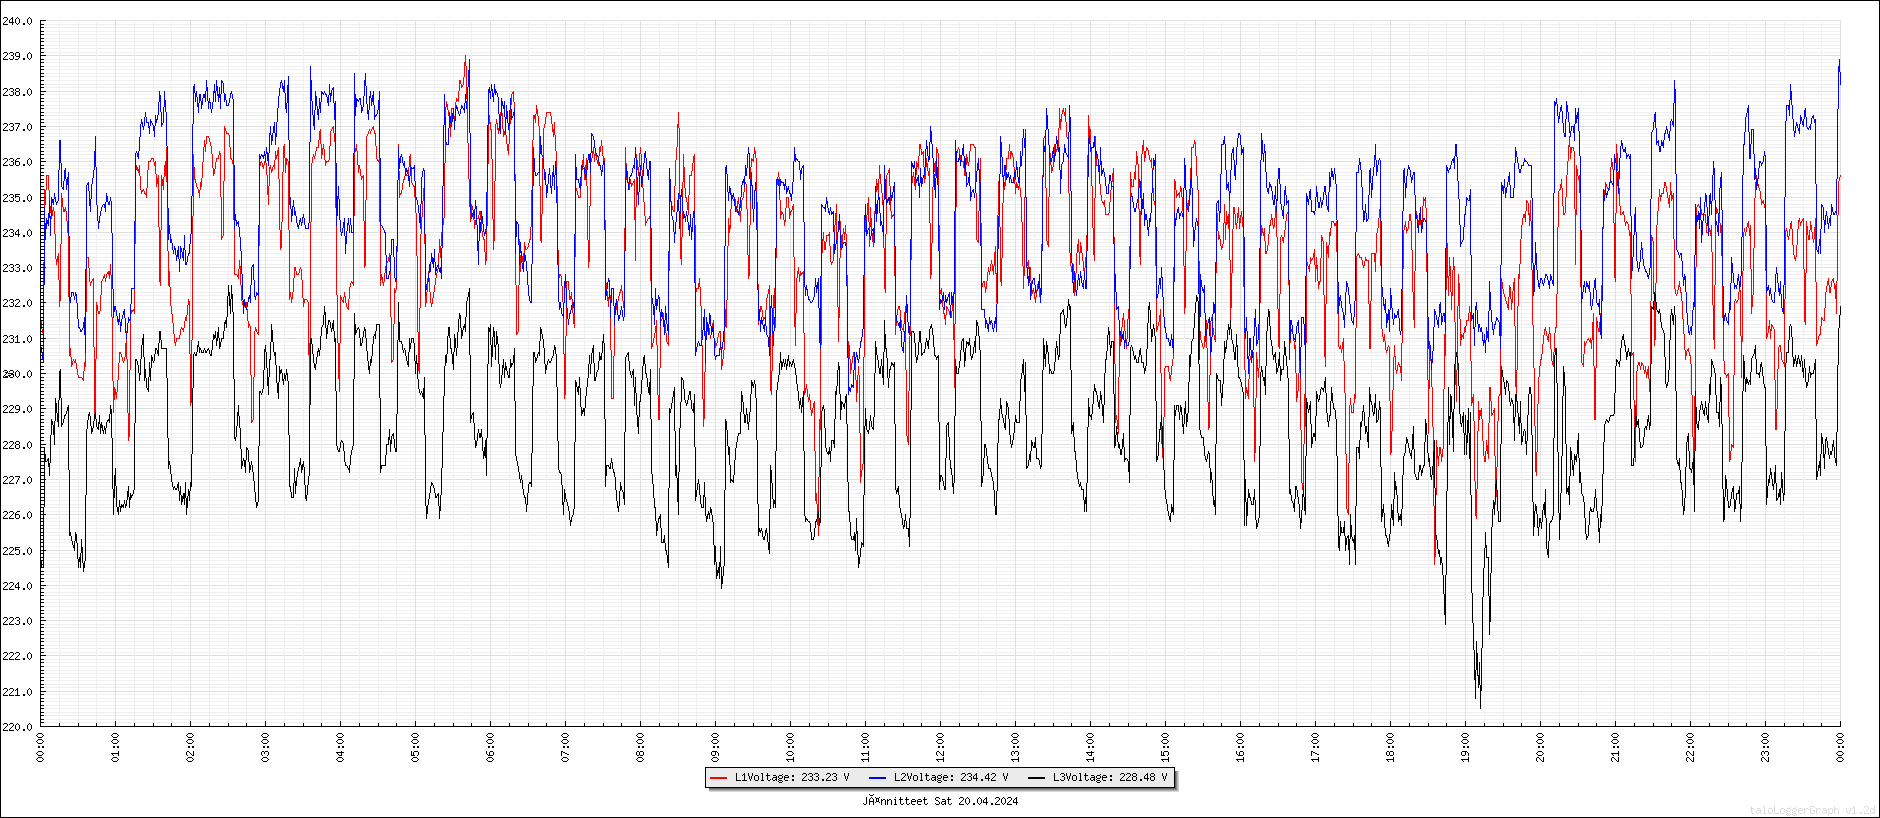Click the '225.0' voltage axis label

point(17,551)
